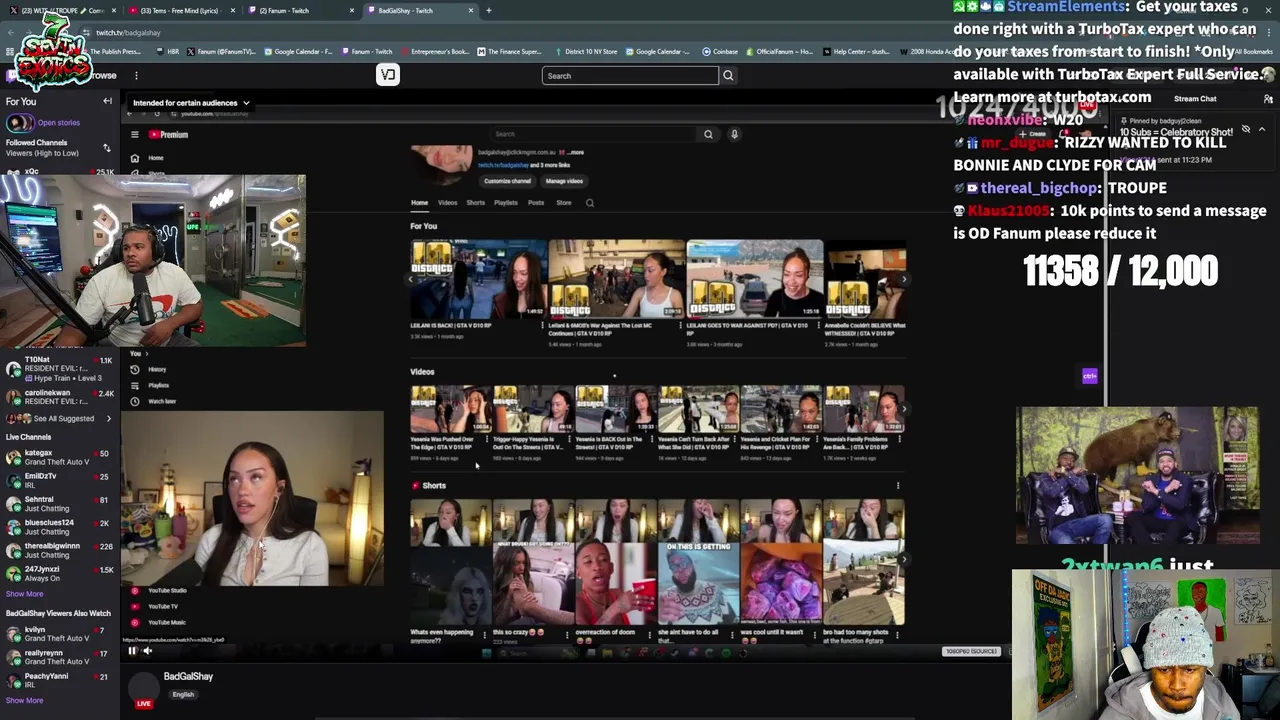The height and width of the screenshot is (720, 1280).
Task: Advance For You carousel right arrow
Action: click(903, 280)
